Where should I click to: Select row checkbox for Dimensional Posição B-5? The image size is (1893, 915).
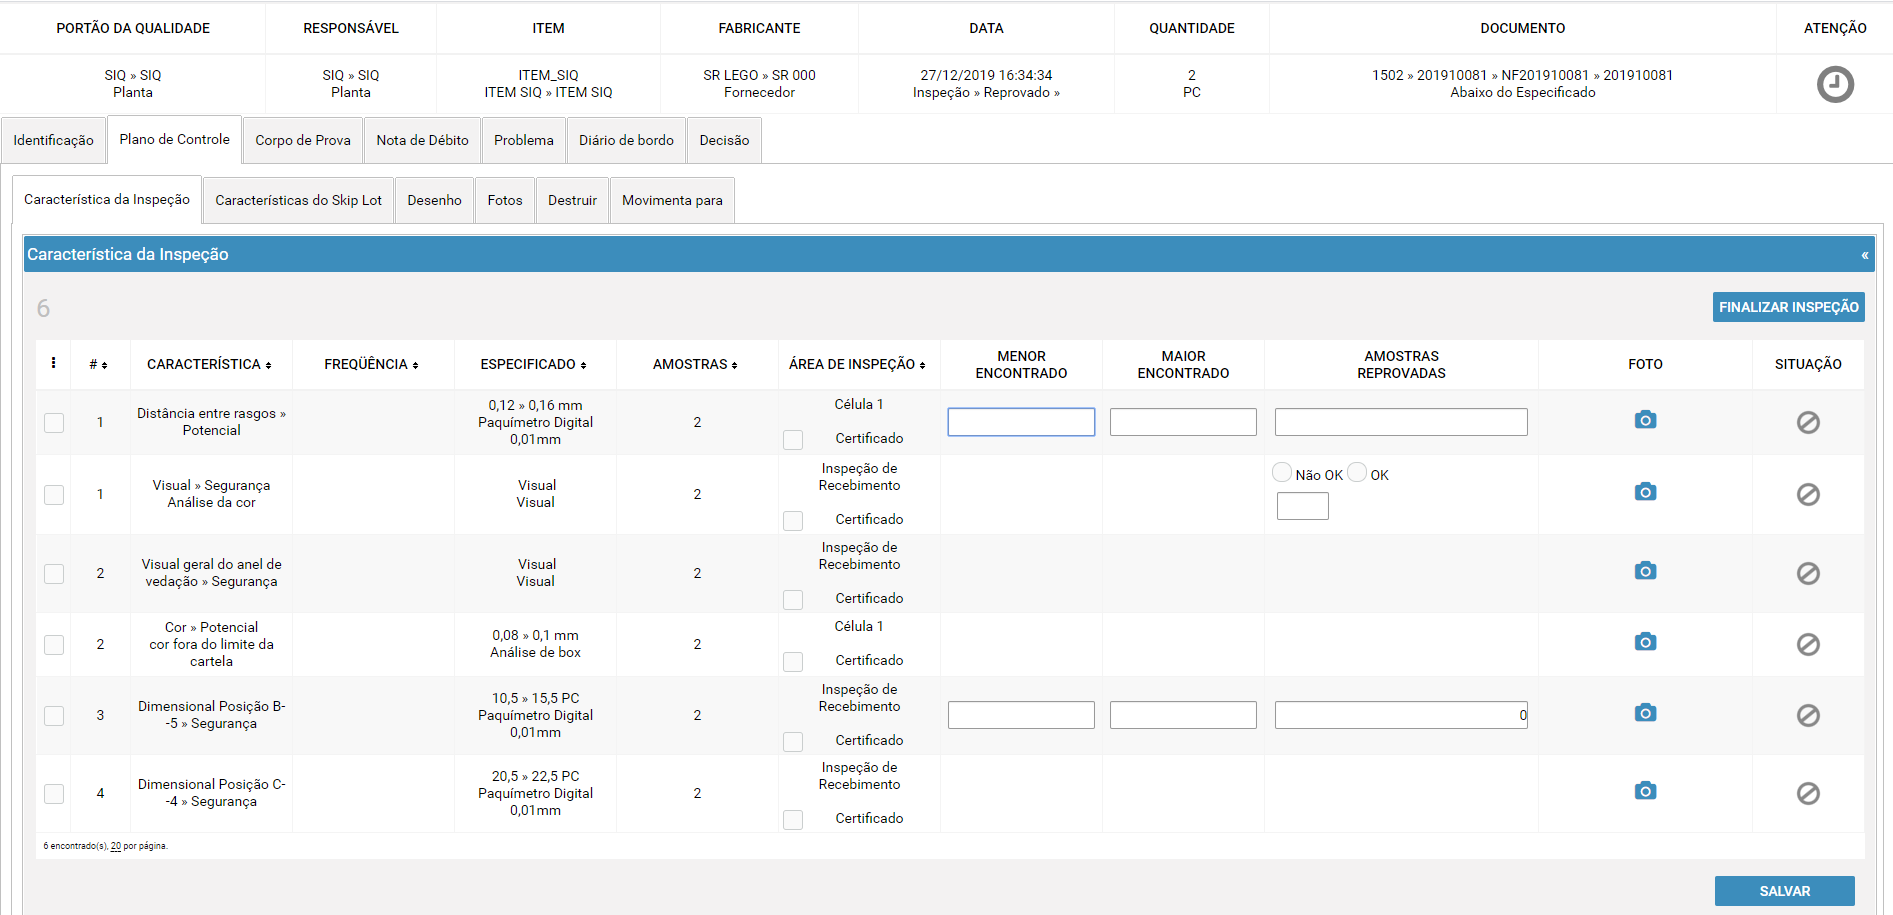point(54,716)
